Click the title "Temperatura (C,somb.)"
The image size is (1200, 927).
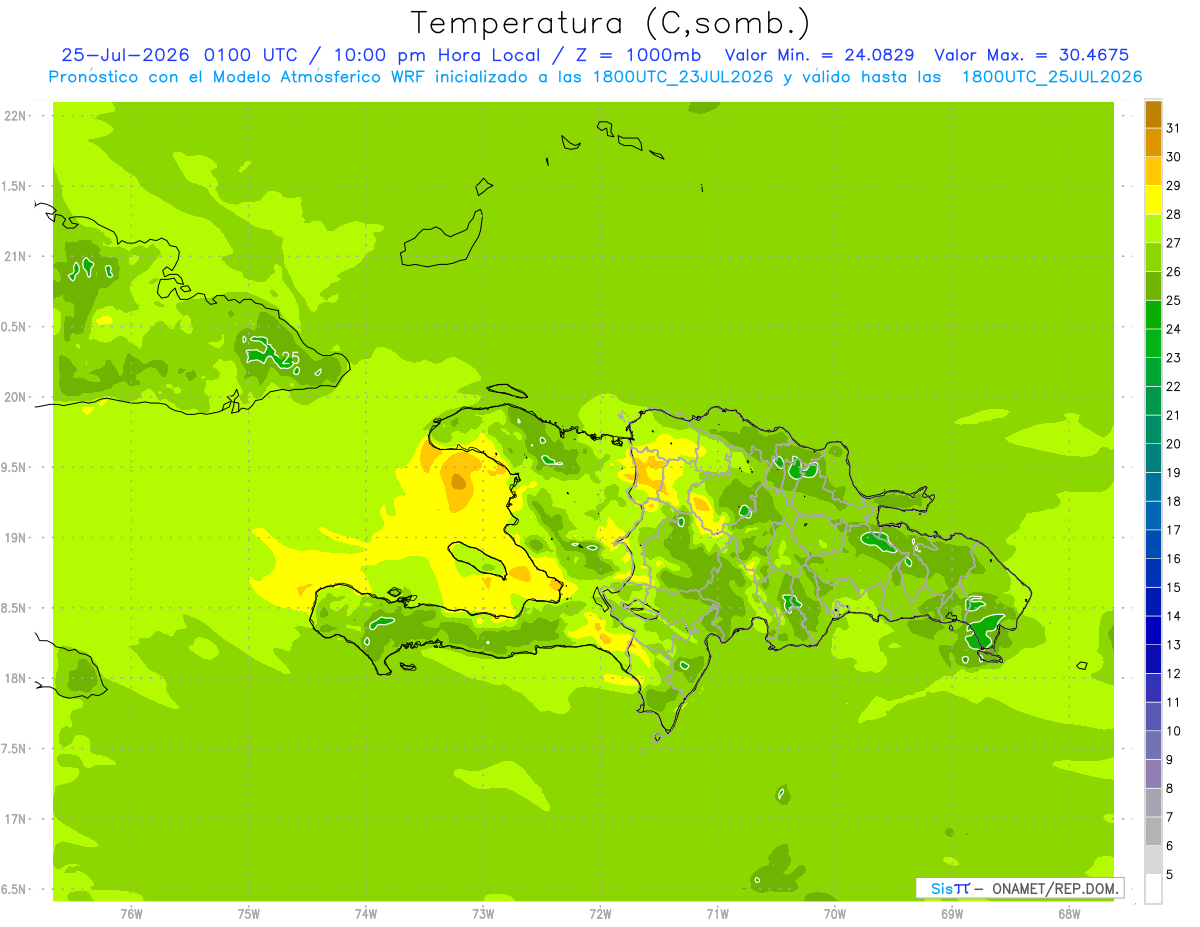point(611,23)
